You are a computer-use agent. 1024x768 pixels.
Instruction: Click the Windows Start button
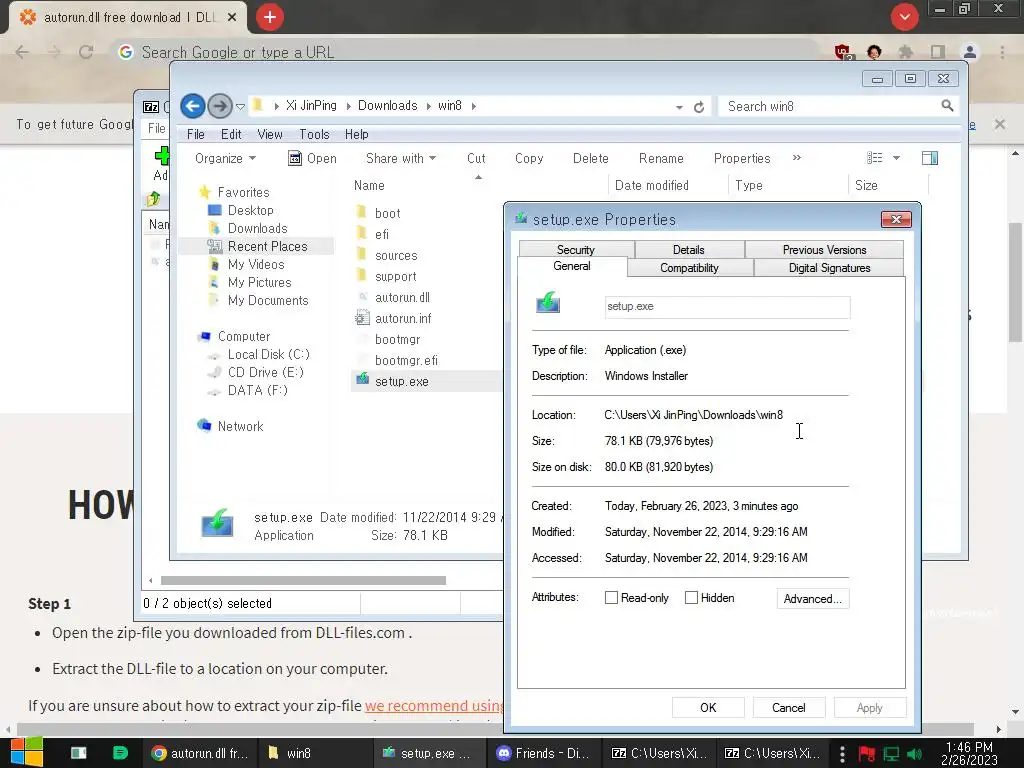tap(27, 752)
